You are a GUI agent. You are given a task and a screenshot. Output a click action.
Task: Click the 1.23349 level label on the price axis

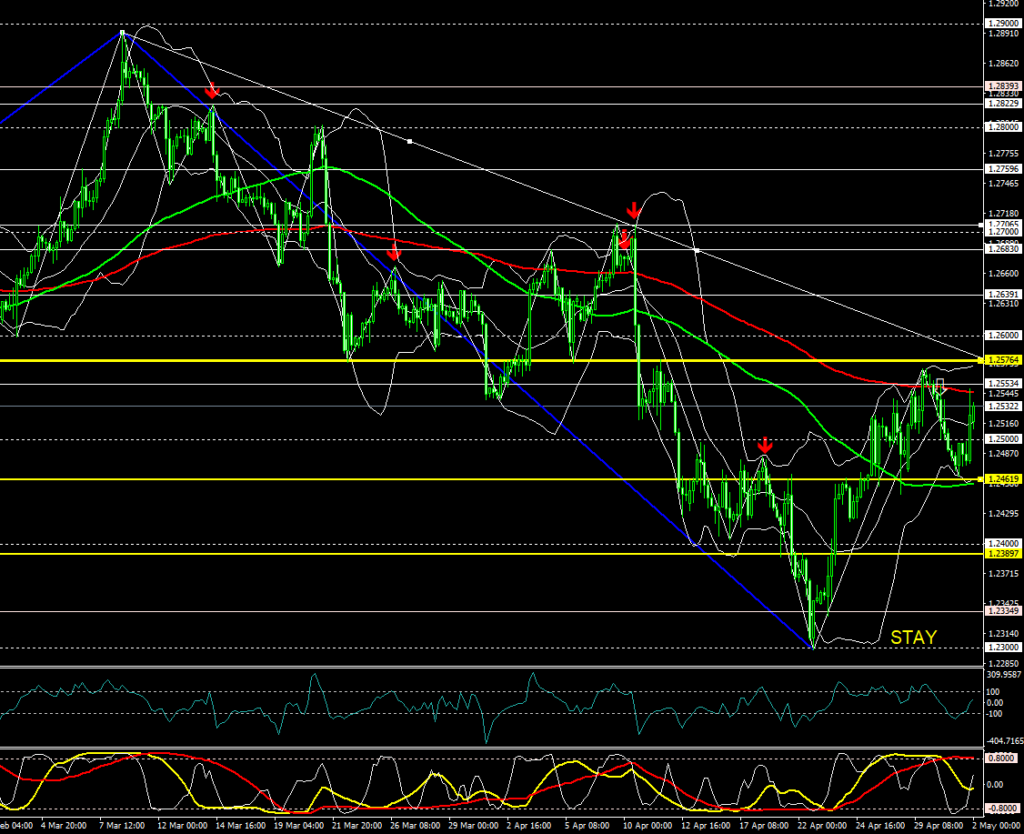click(x=1002, y=611)
